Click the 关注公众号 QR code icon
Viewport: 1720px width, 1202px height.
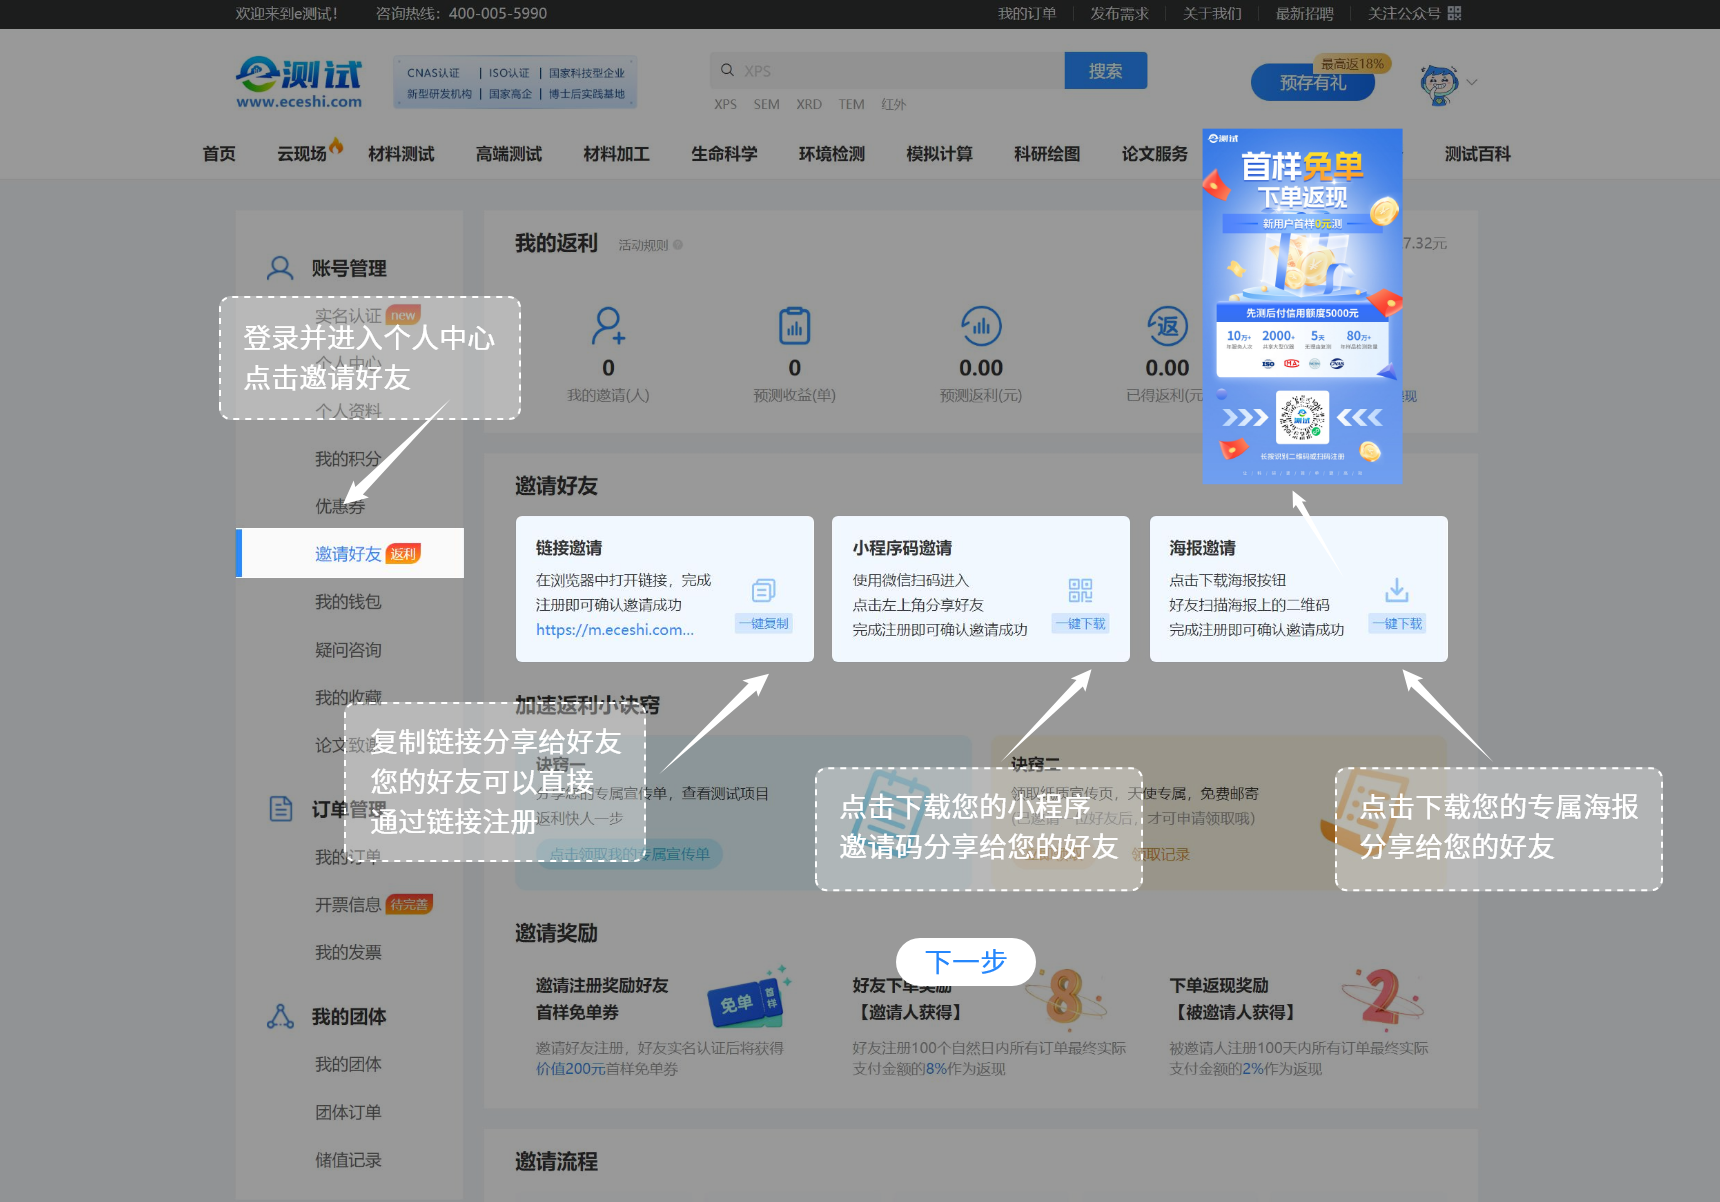pos(1455,13)
